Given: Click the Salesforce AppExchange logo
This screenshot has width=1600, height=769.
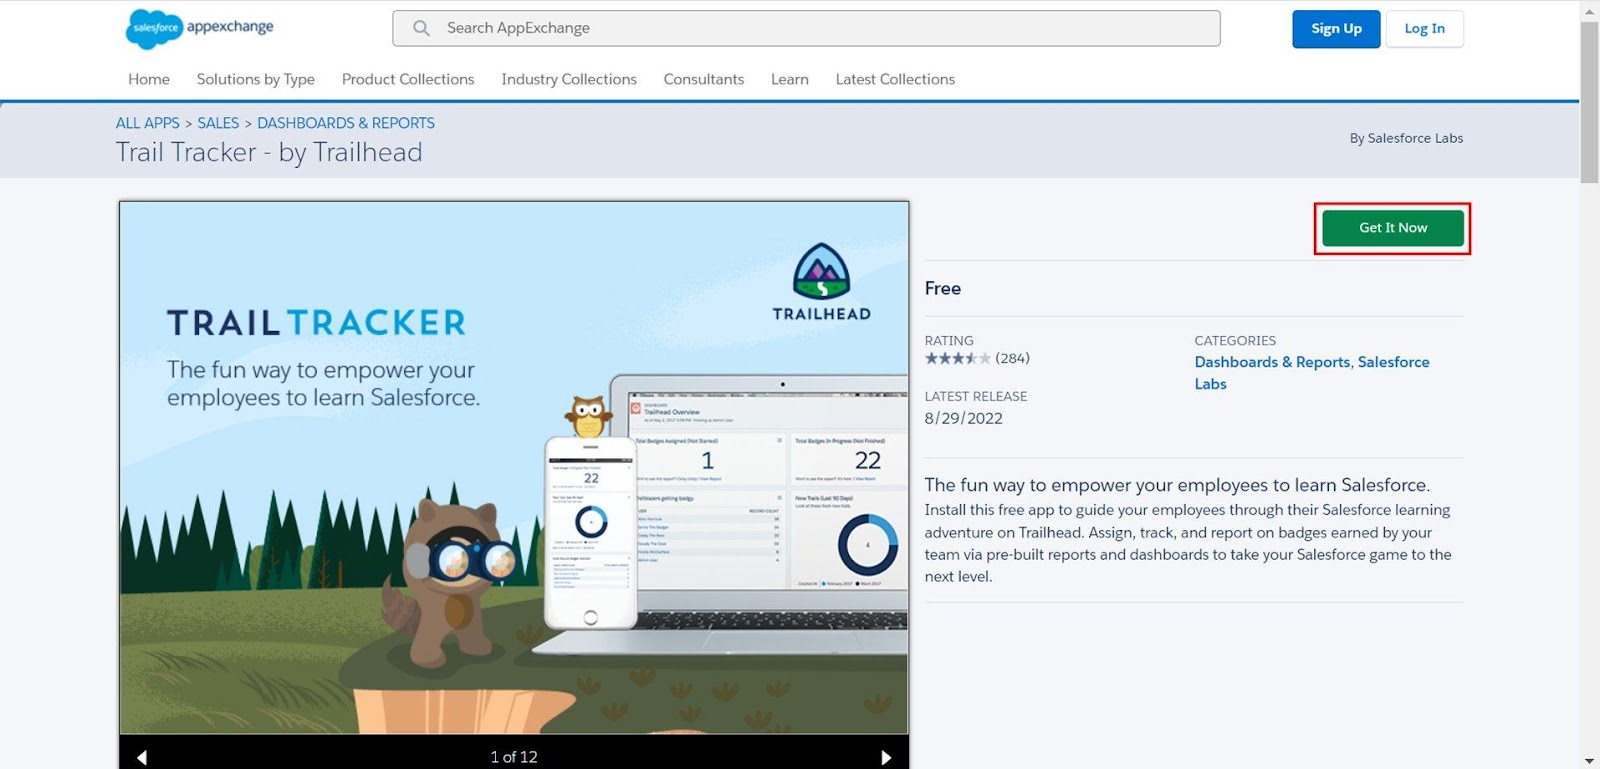Looking at the screenshot, I should click(x=200, y=28).
